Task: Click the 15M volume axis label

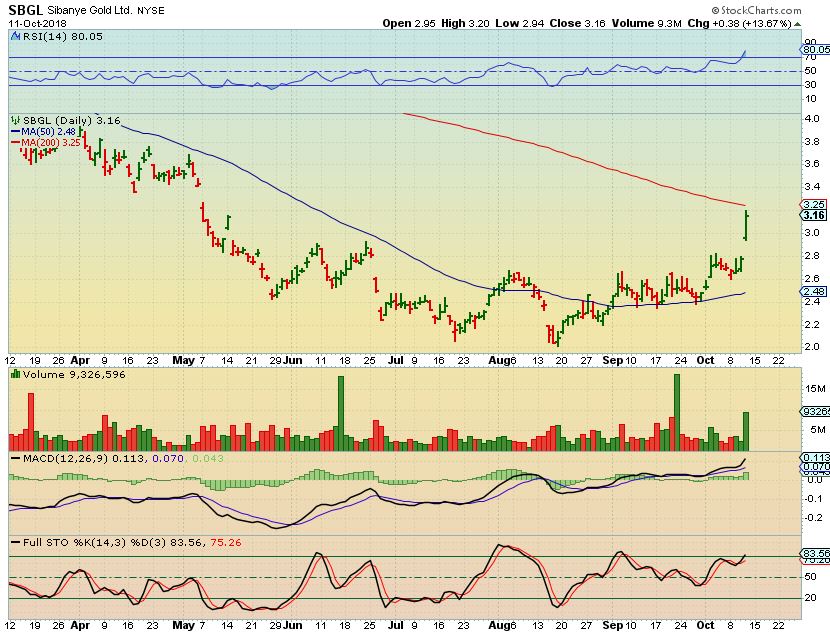Action: click(815, 389)
